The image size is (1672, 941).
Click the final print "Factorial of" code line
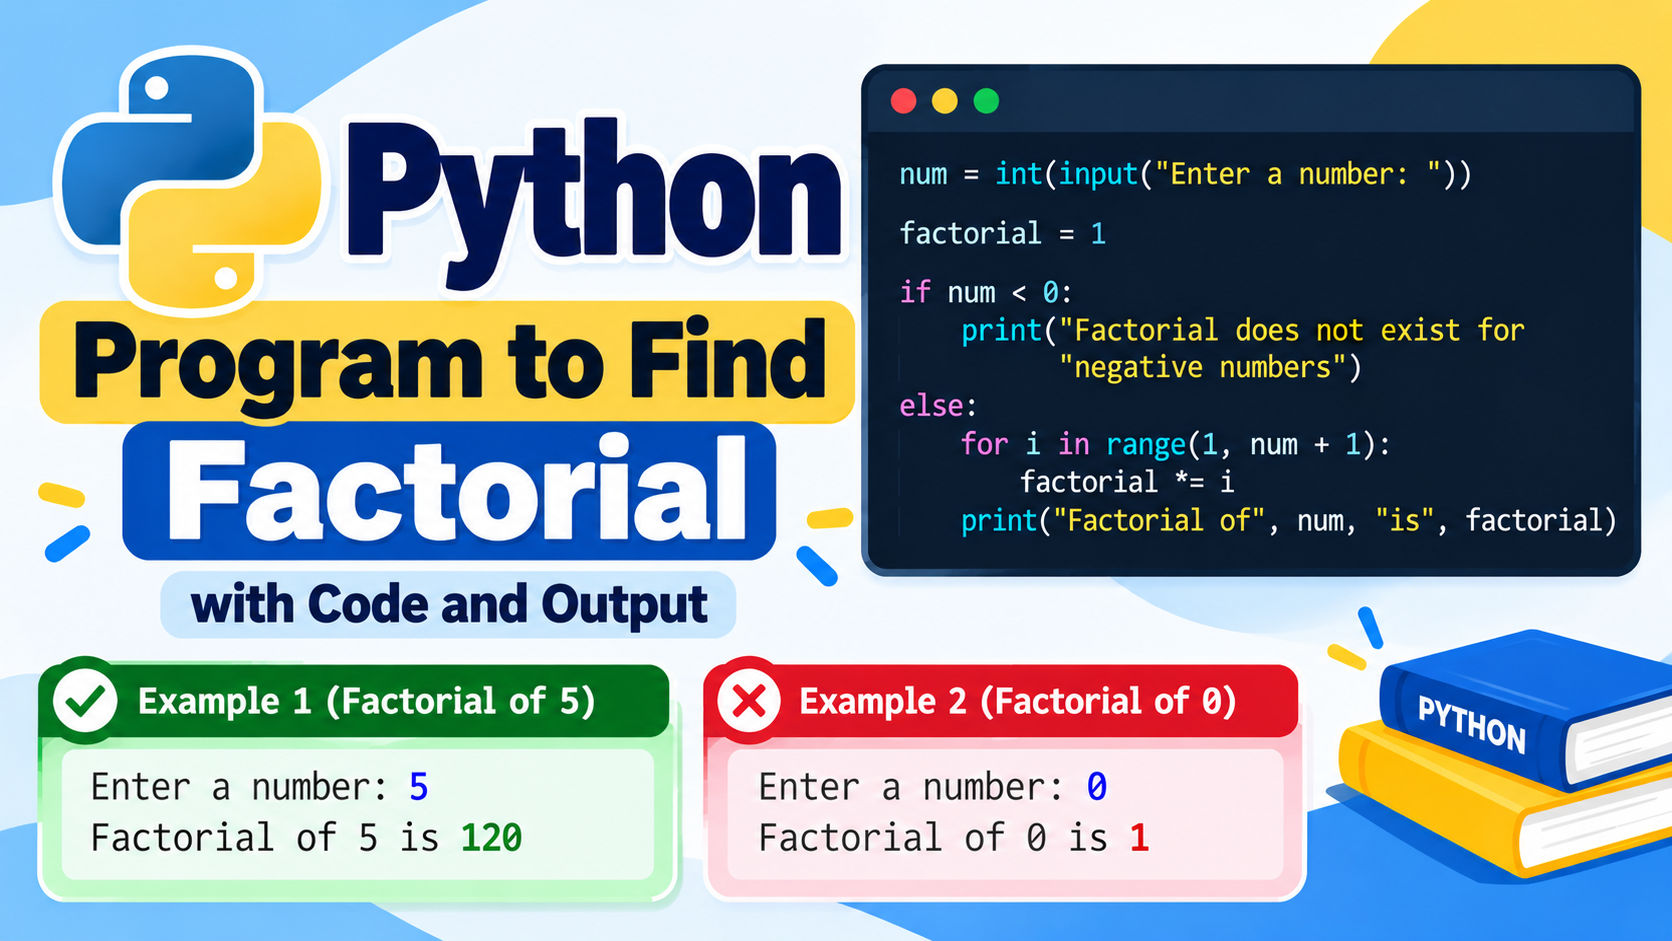tap(1288, 520)
